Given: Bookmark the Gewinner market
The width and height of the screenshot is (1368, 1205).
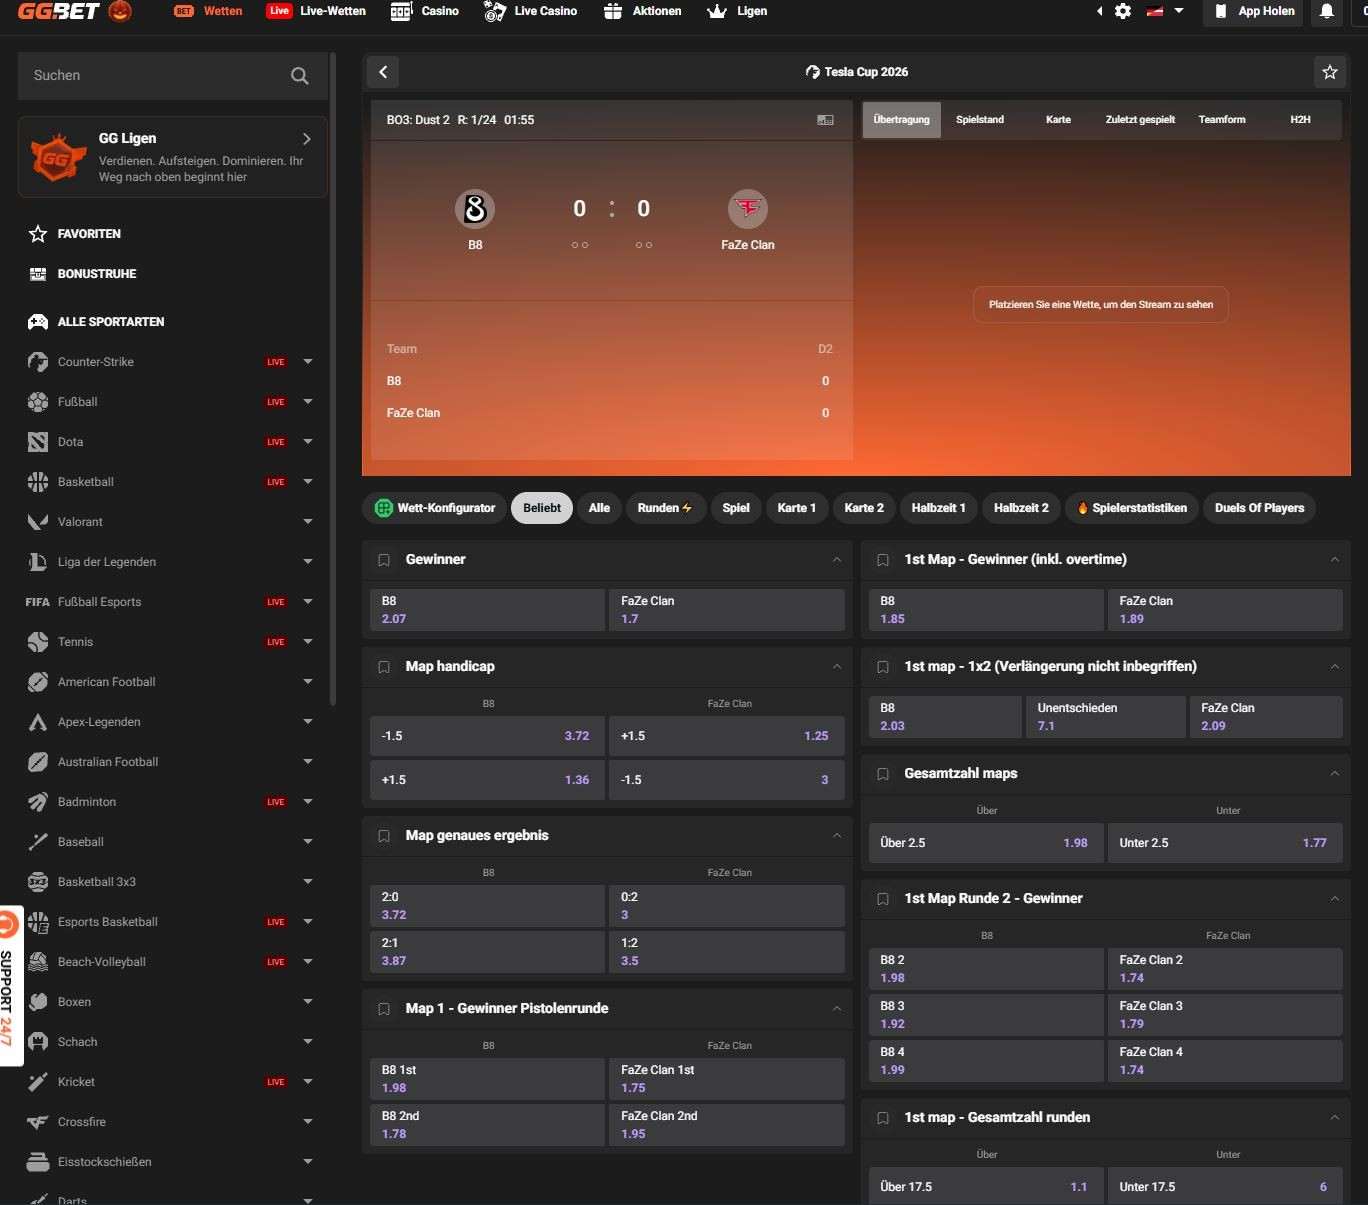Looking at the screenshot, I should coord(384,560).
